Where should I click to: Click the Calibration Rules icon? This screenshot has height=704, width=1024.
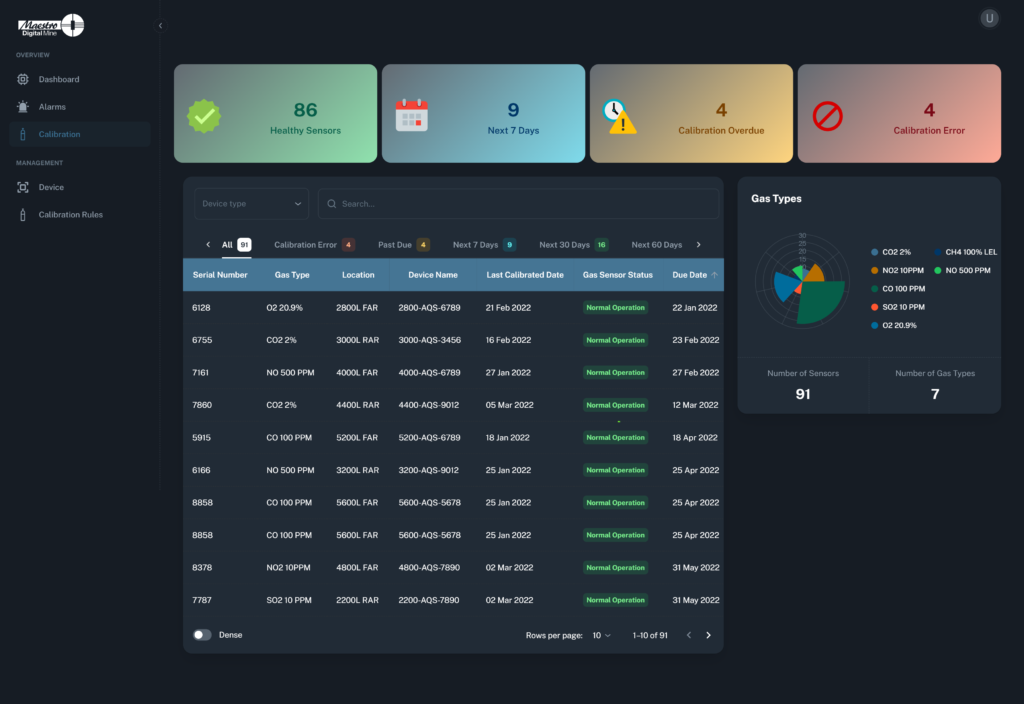tap(23, 215)
